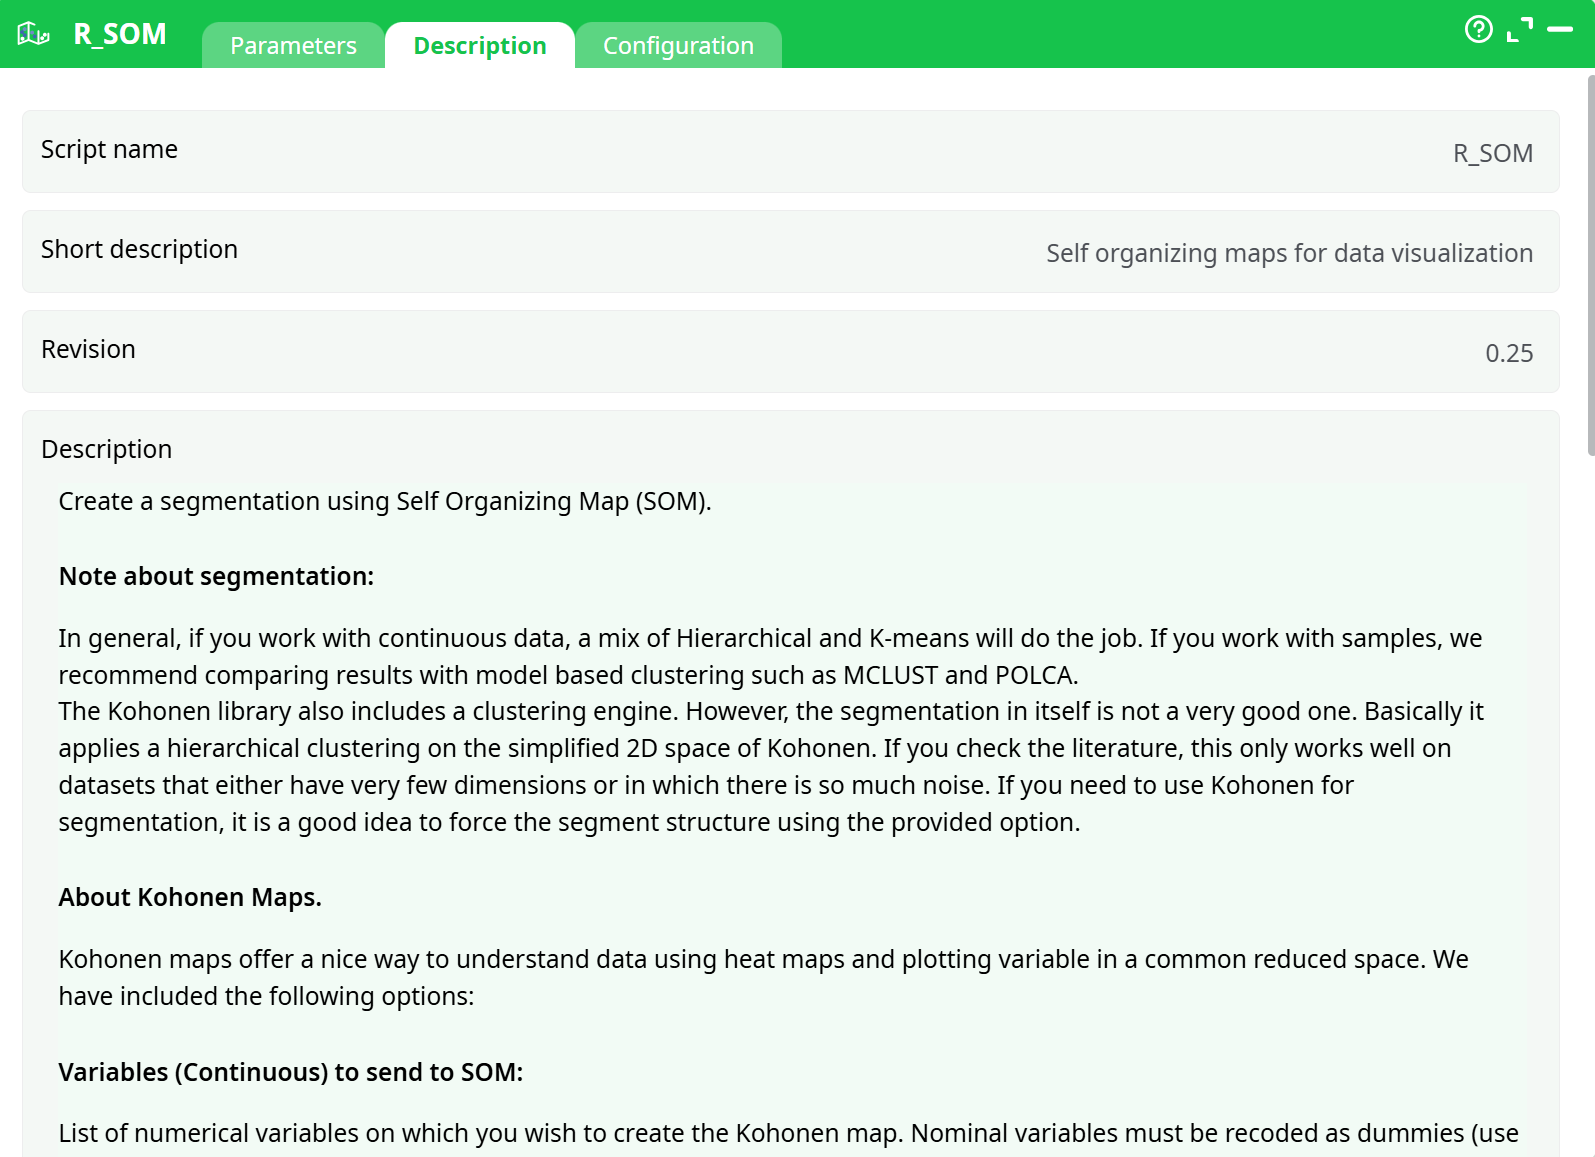Viewport: 1595px width, 1157px height.
Task: Switch to the Parameters tab
Action: (293, 46)
